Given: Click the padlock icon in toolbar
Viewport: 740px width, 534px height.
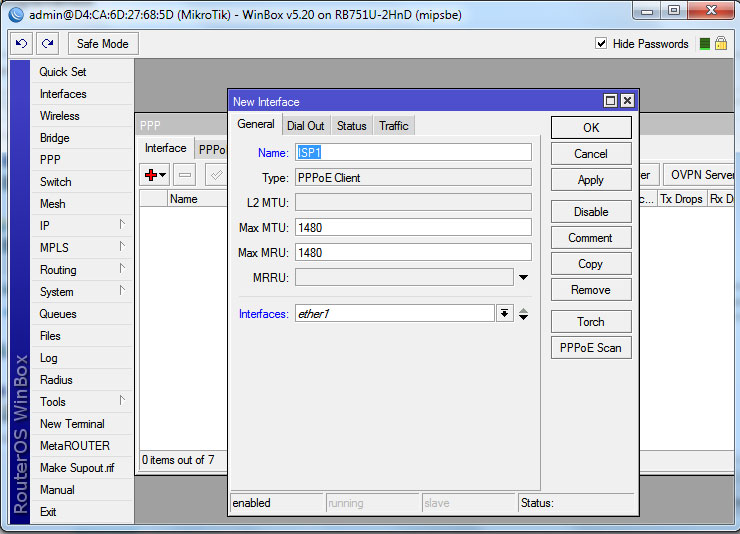Looking at the screenshot, I should pos(720,44).
